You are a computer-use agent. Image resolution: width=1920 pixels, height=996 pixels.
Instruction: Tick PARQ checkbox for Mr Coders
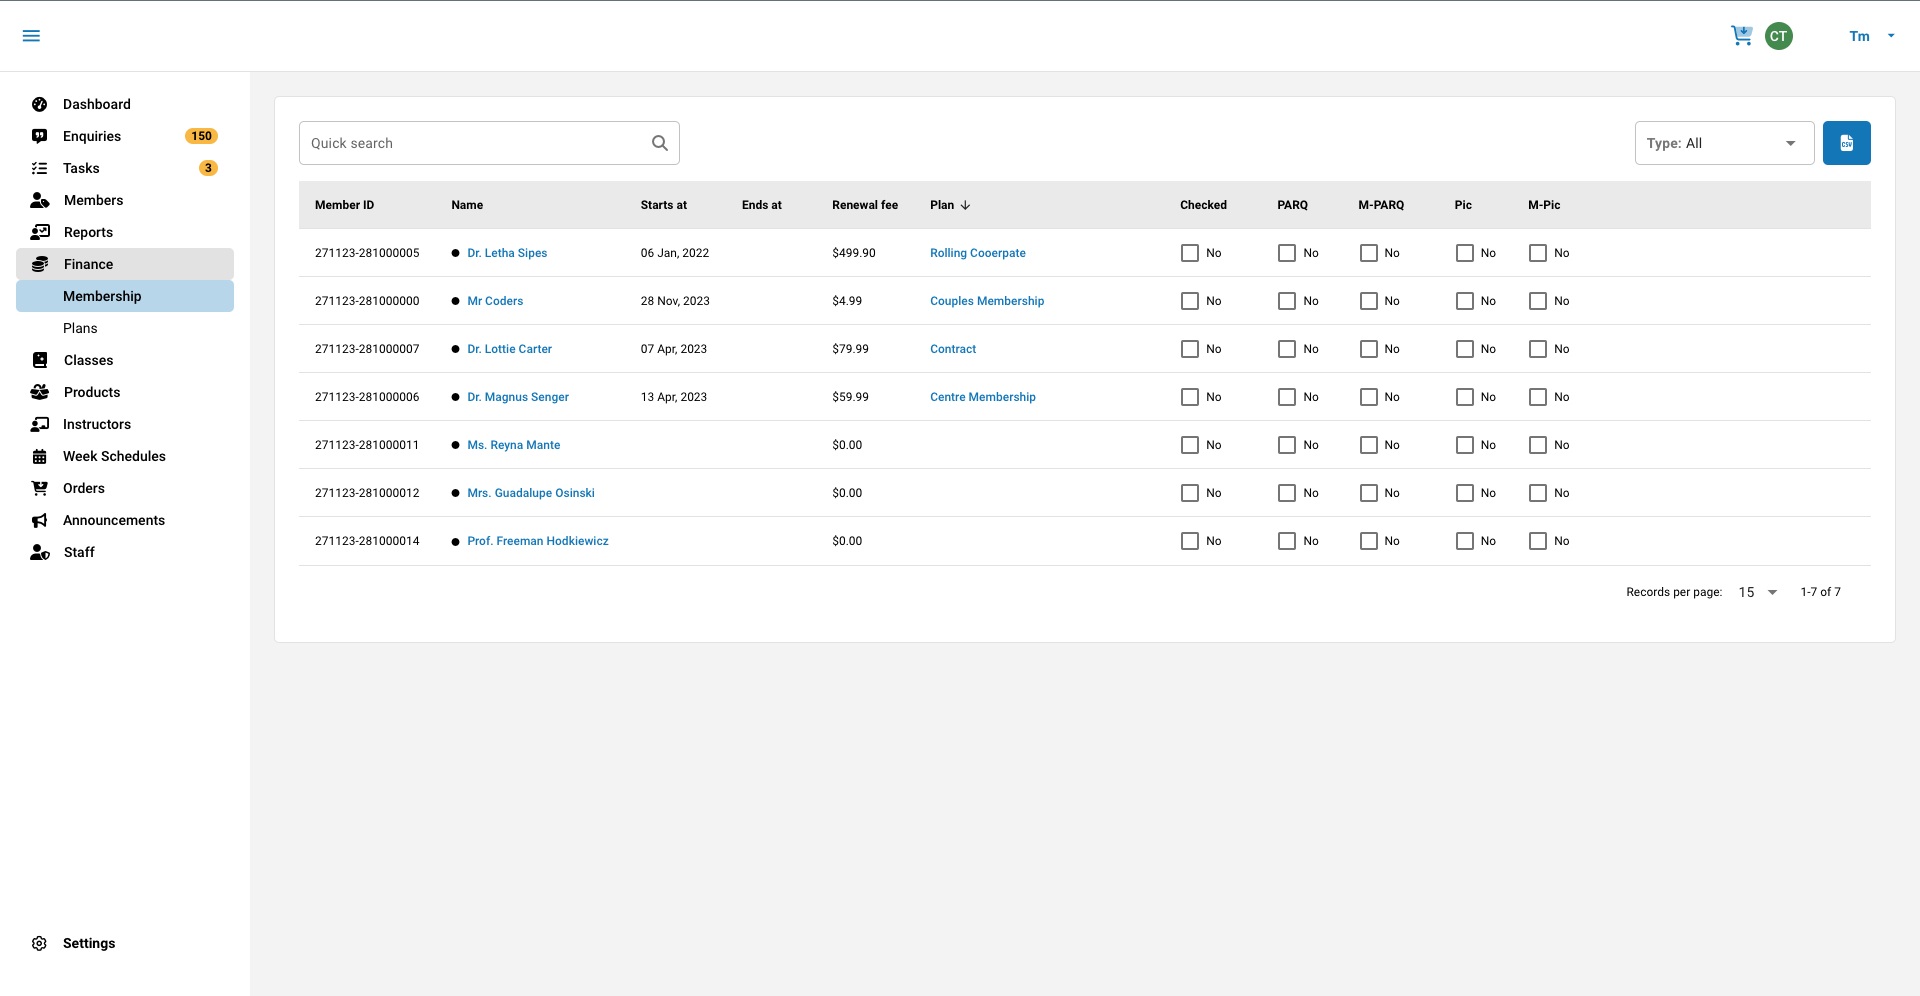pyautogui.click(x=1286, y=301)
